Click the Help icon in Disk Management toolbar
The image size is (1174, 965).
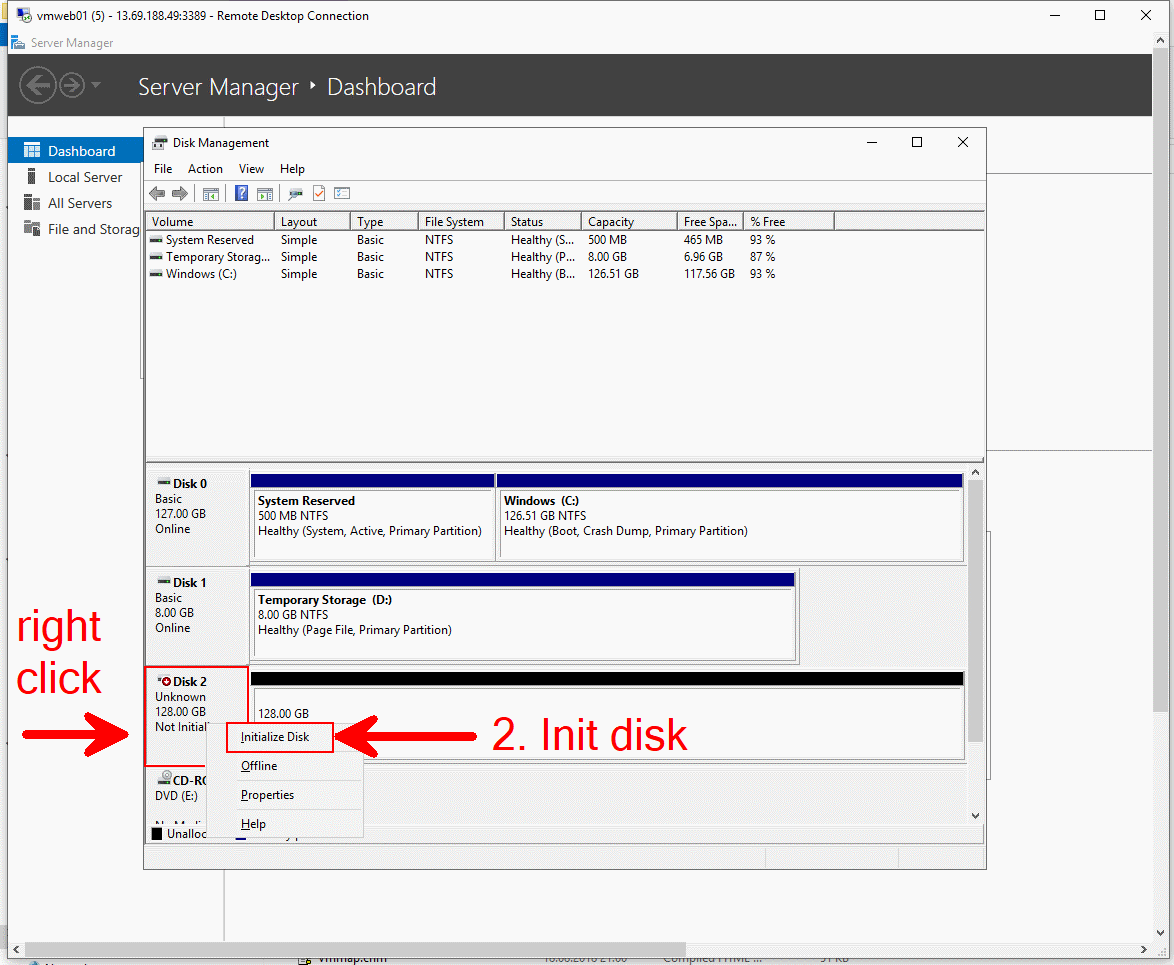pos(241,192)
